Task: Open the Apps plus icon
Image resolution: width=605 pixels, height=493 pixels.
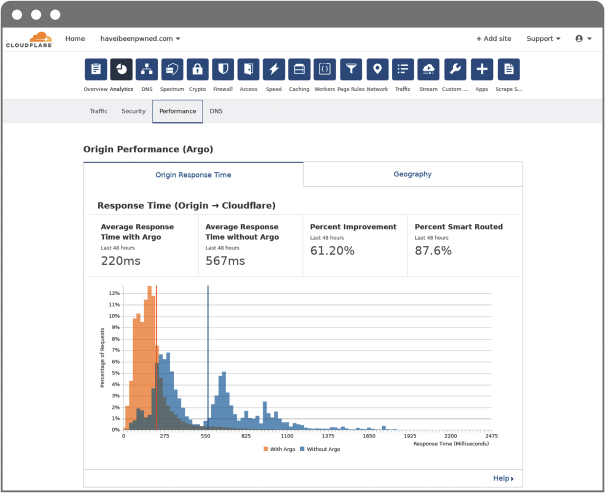Action: click(x=482, y=69)
